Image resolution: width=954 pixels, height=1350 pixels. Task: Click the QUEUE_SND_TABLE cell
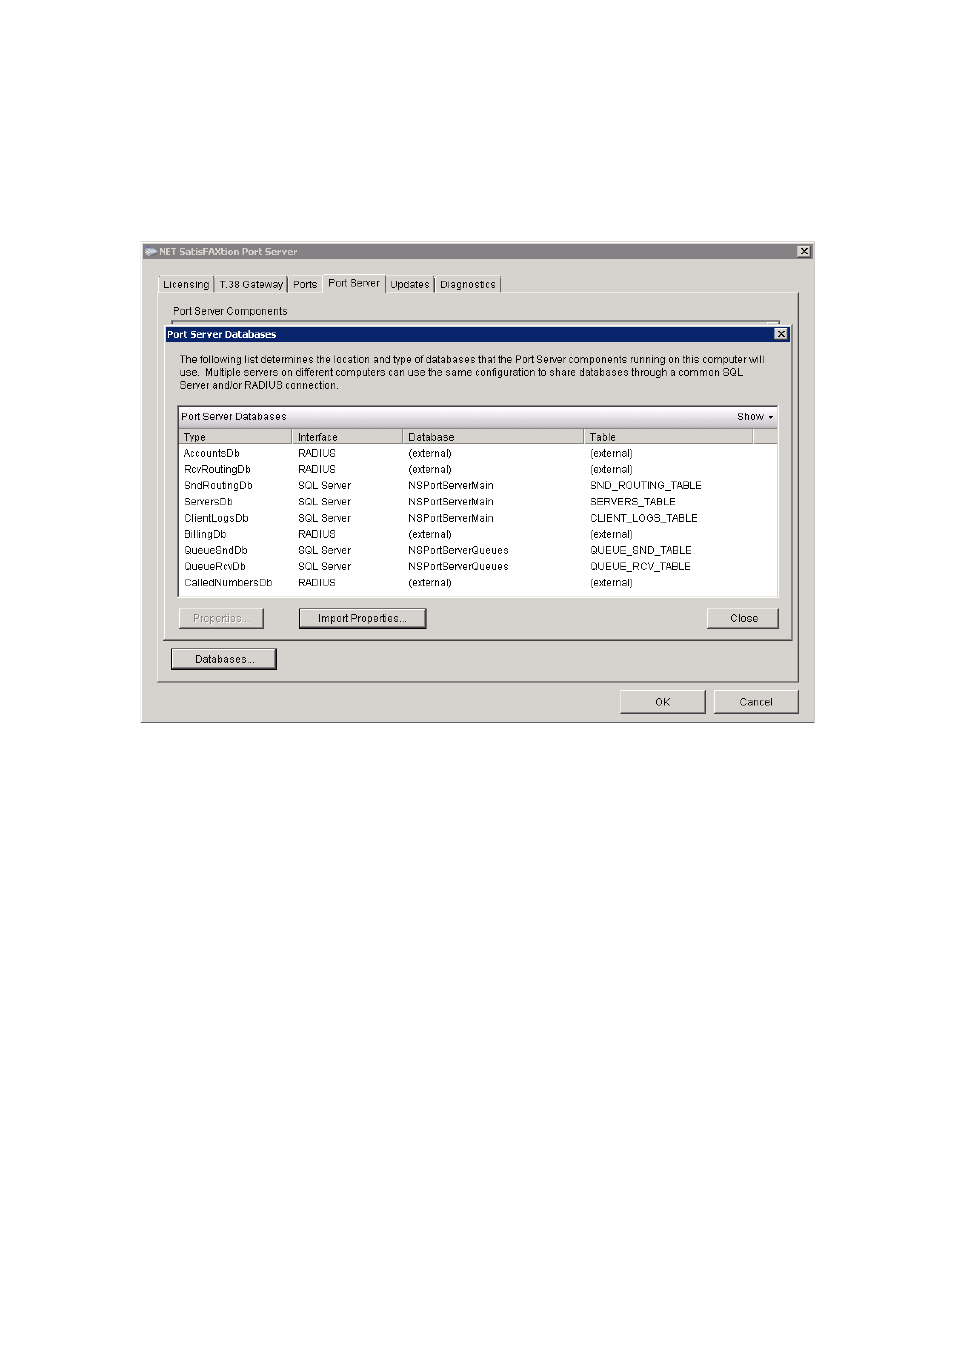click(x=641, y=550)
